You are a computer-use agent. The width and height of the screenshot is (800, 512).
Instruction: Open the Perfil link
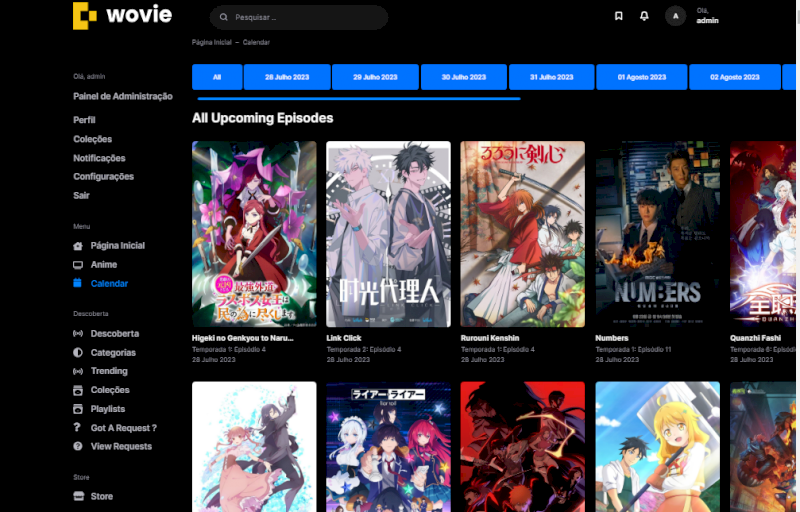click(x=84, y=120)
